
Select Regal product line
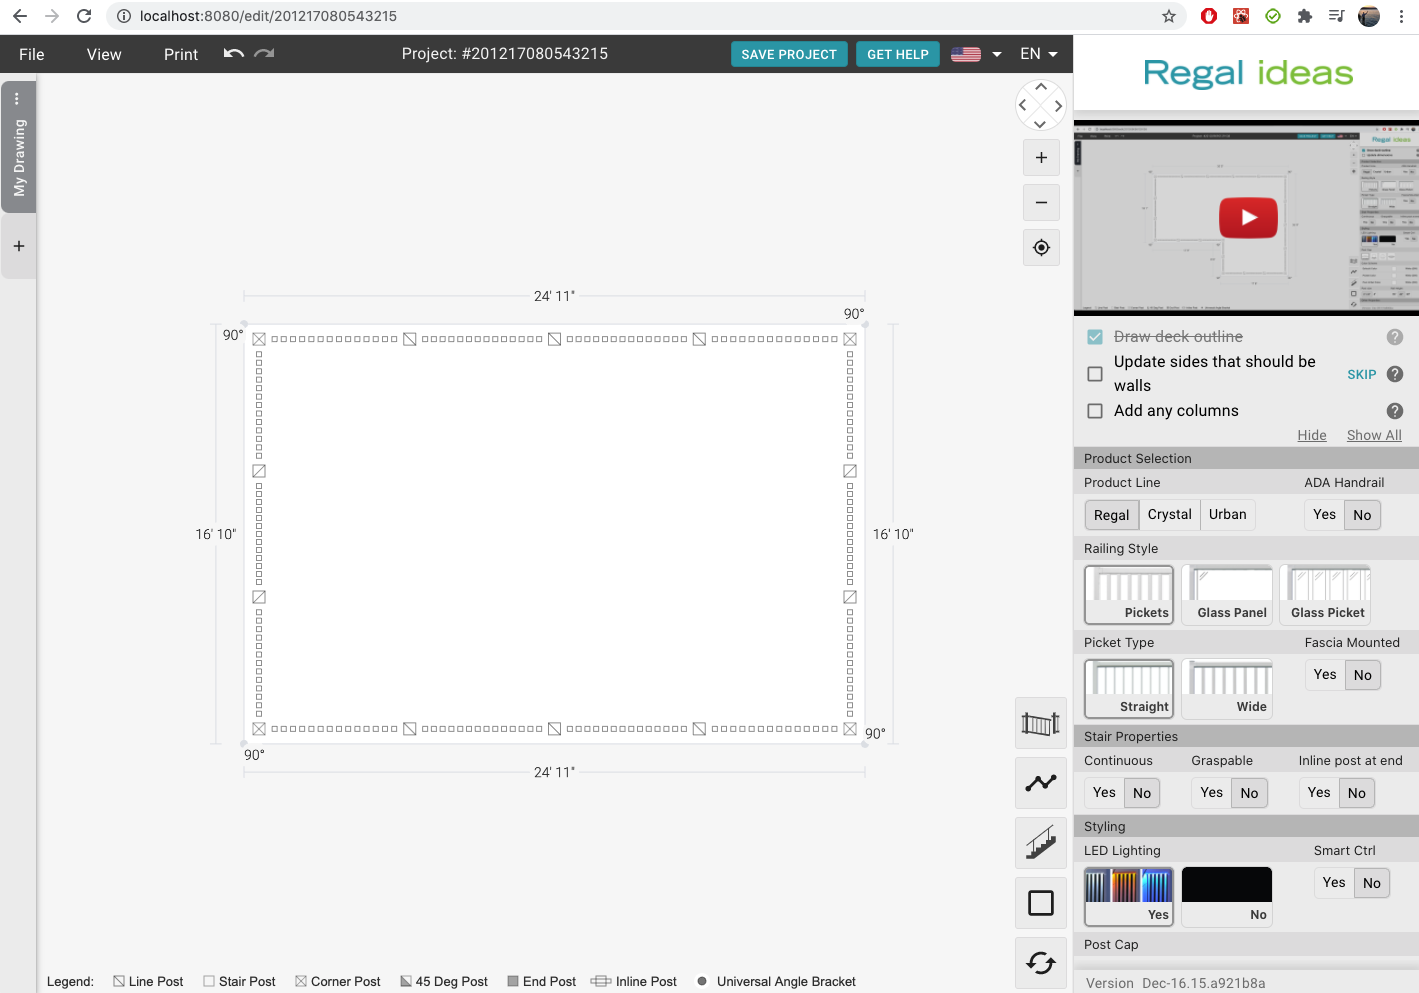click(1111, 515)
